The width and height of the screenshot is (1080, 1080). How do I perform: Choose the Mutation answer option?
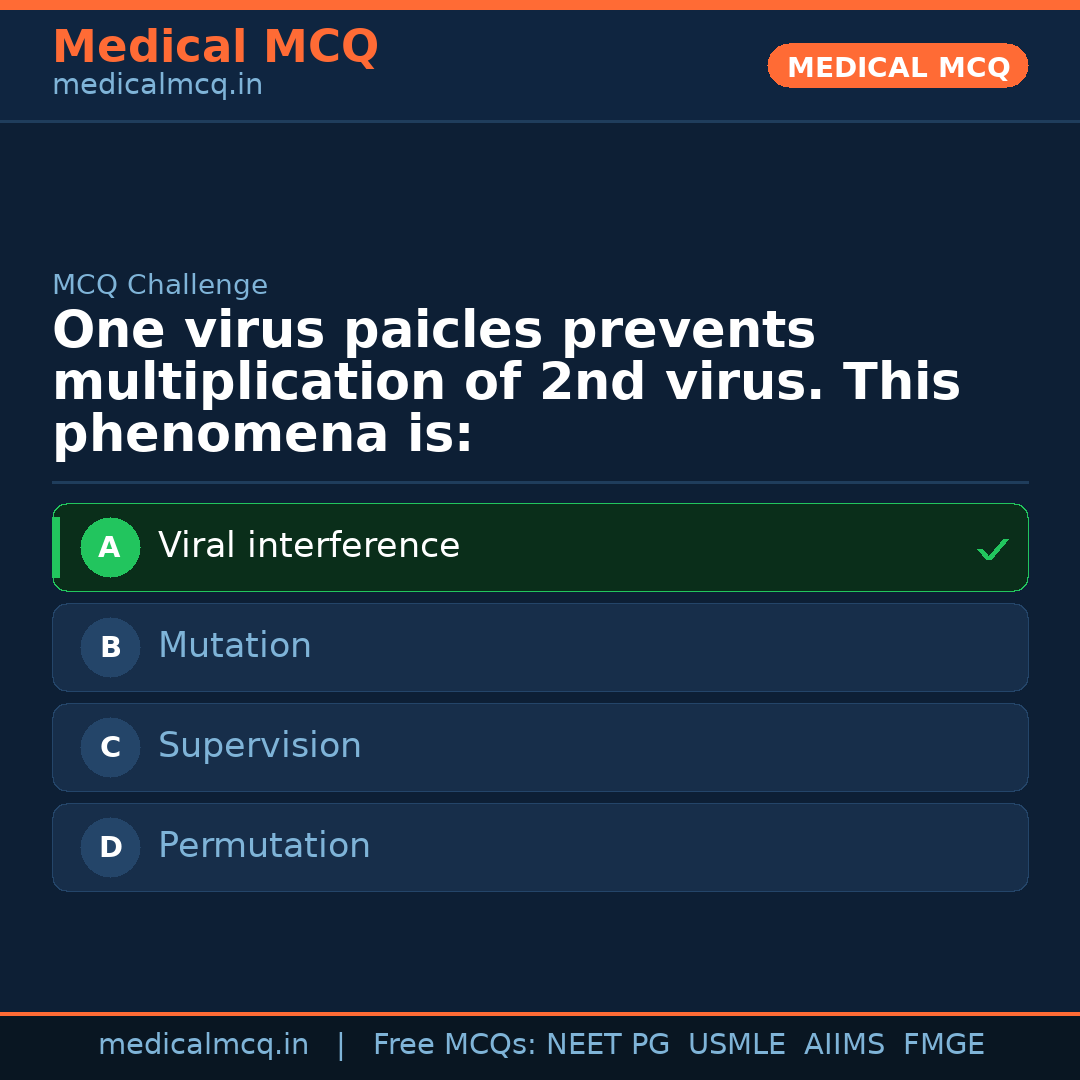coord(235,646)
